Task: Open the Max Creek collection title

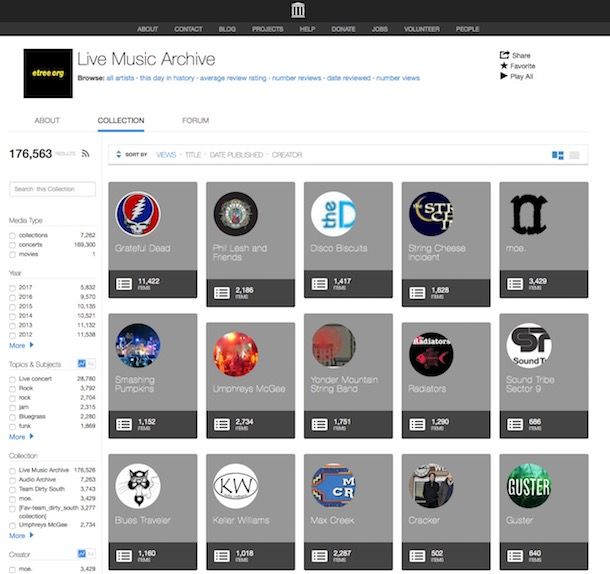Action: 333,520
